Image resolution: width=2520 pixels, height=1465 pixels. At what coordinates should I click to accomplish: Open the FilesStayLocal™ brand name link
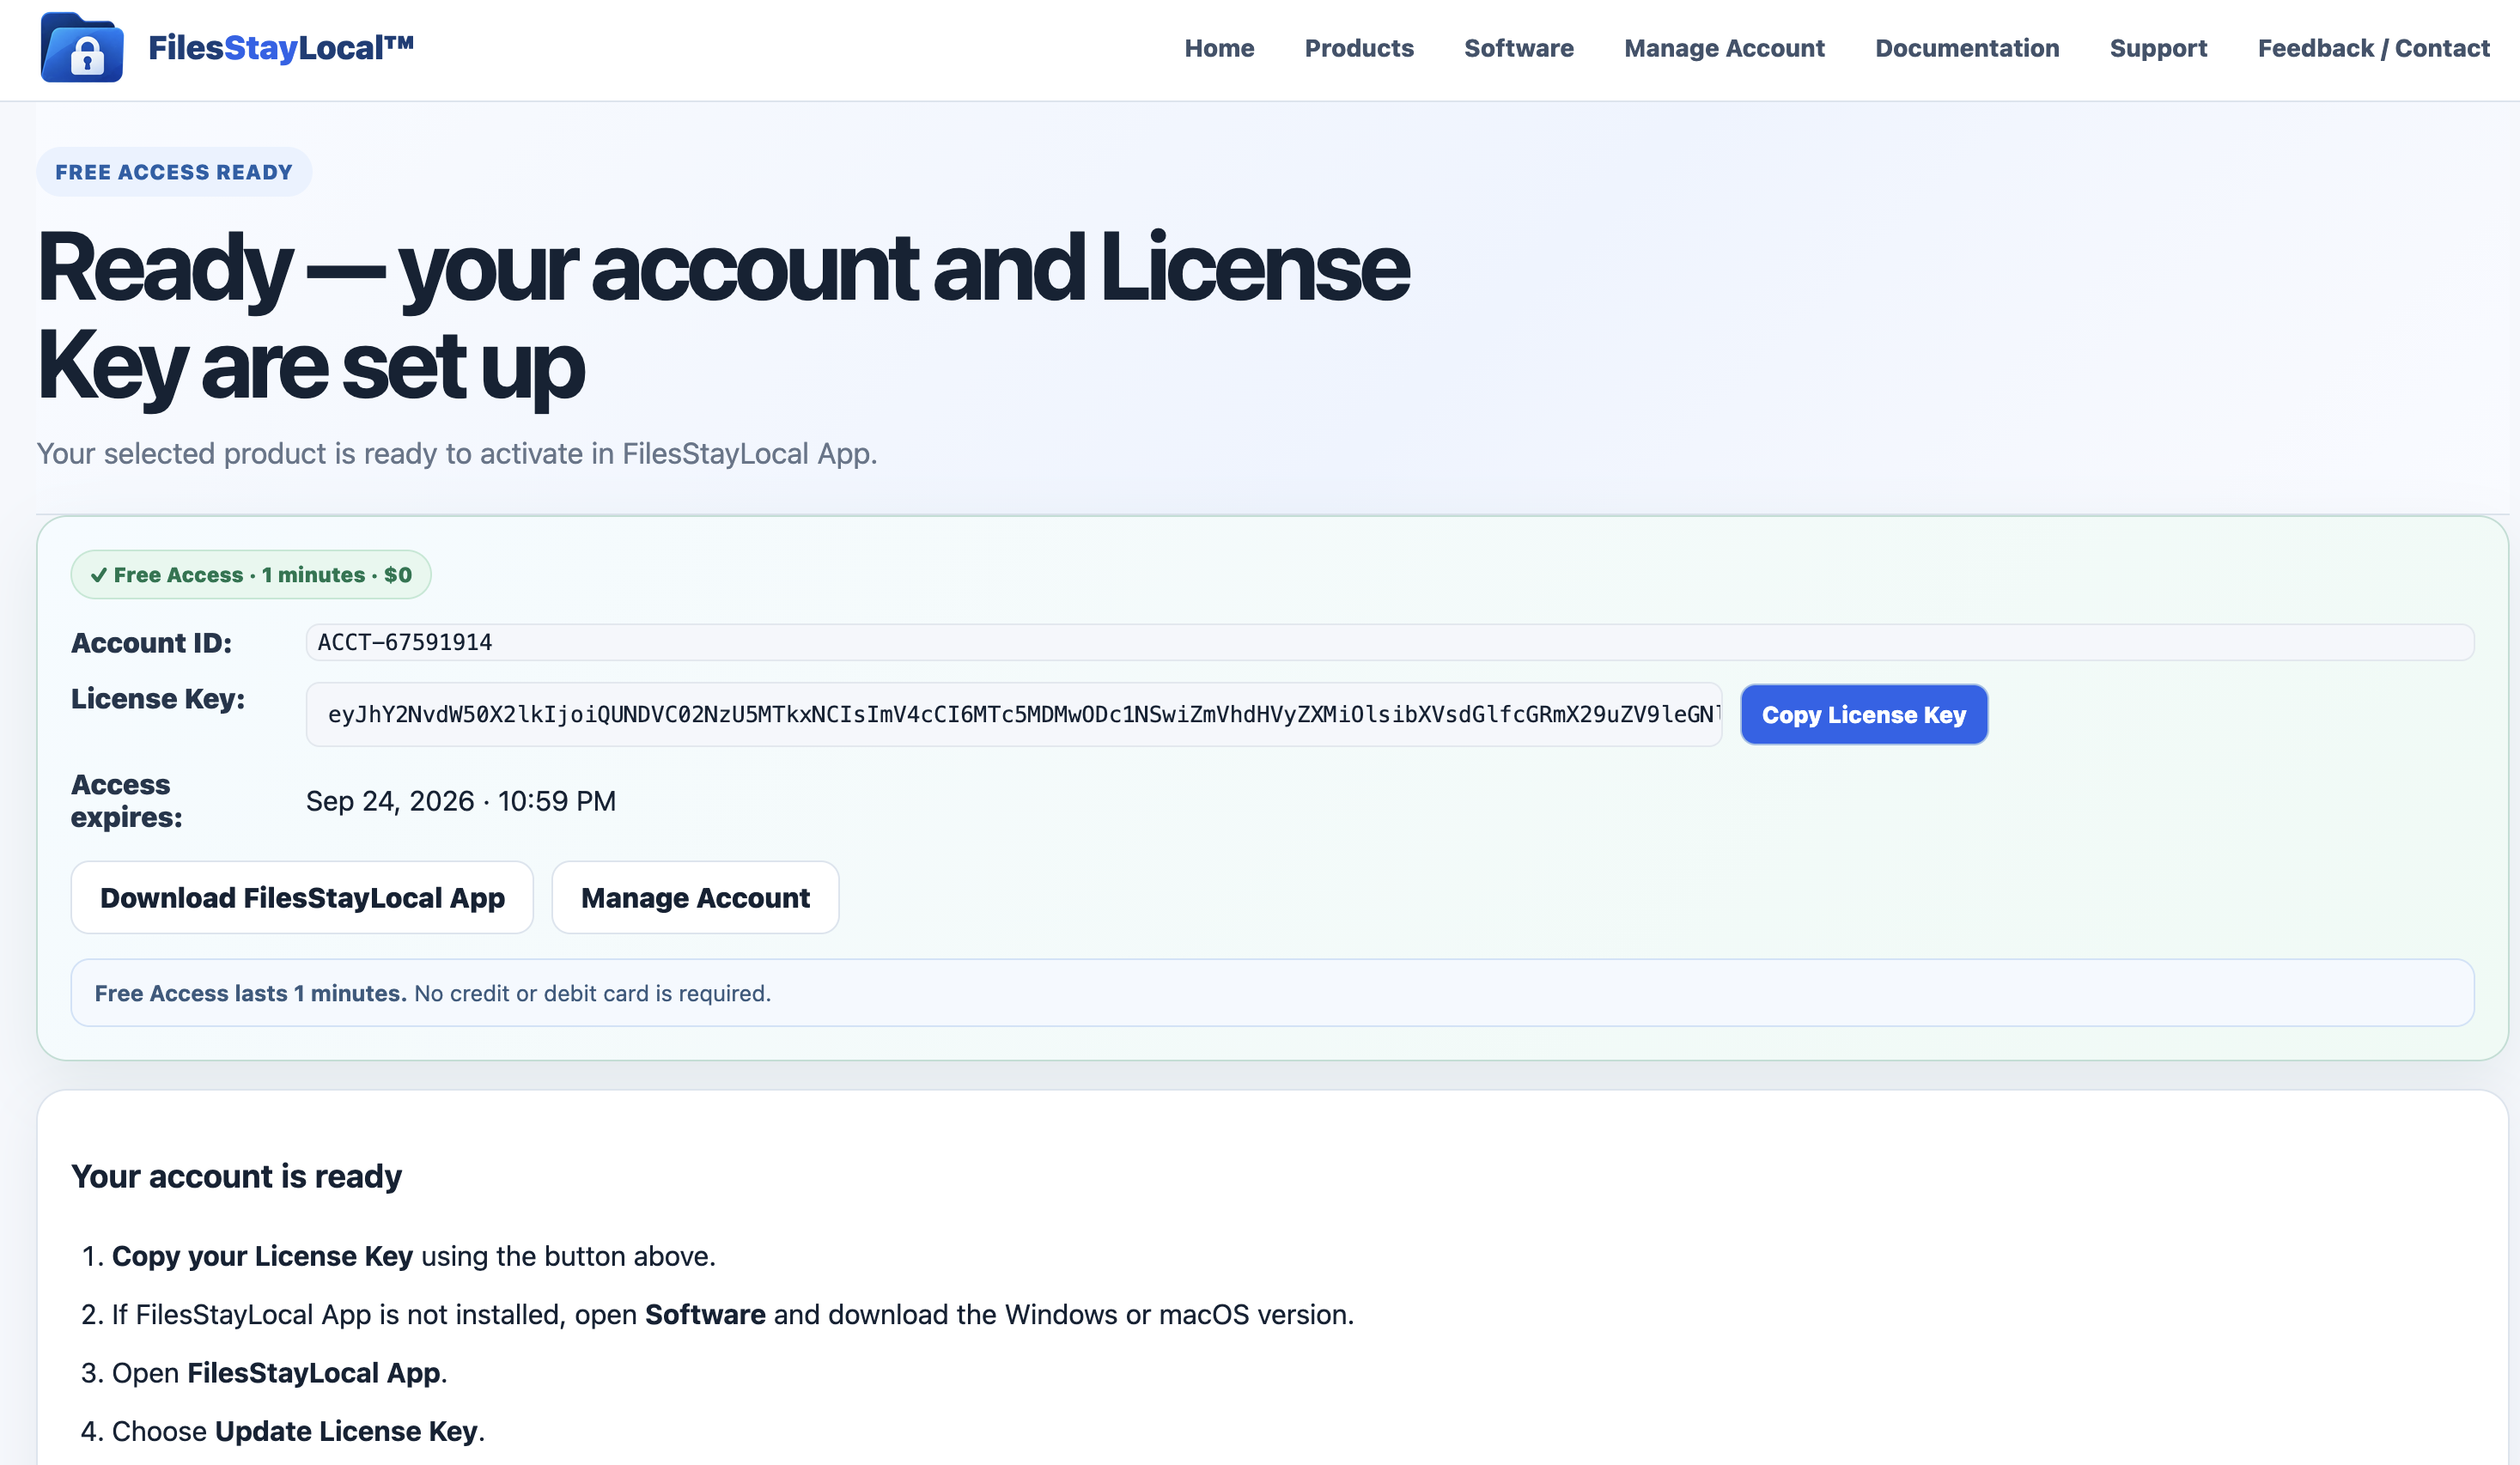(281, 47)
